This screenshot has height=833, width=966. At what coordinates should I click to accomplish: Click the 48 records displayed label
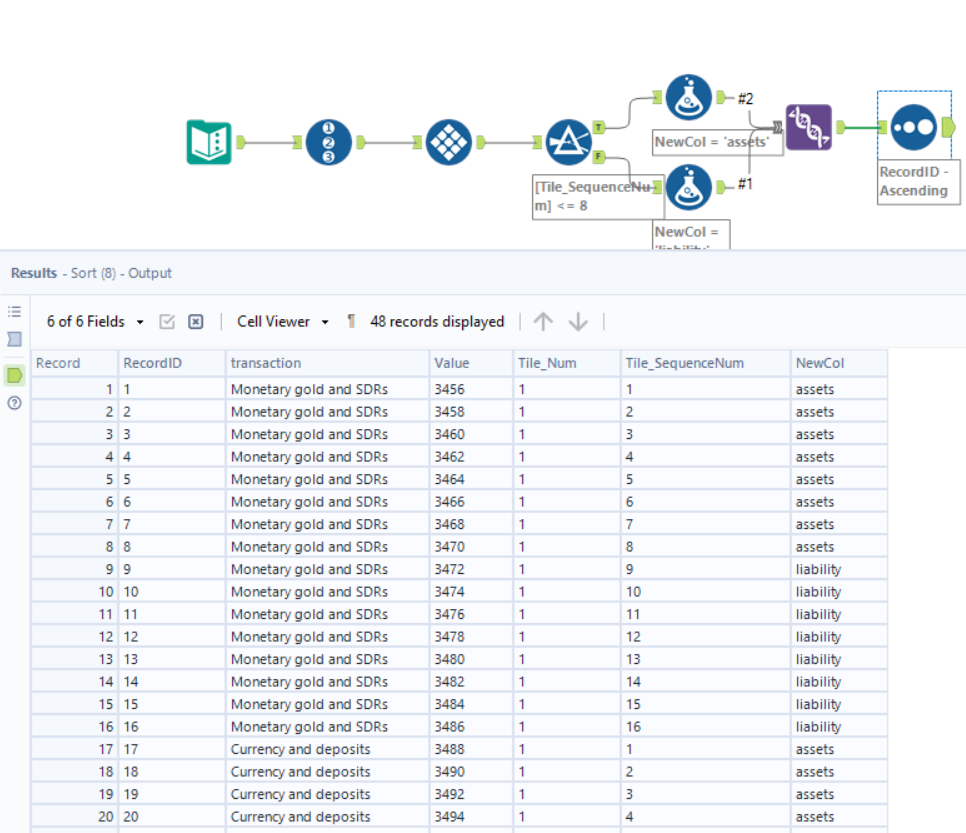coord(437,322)
